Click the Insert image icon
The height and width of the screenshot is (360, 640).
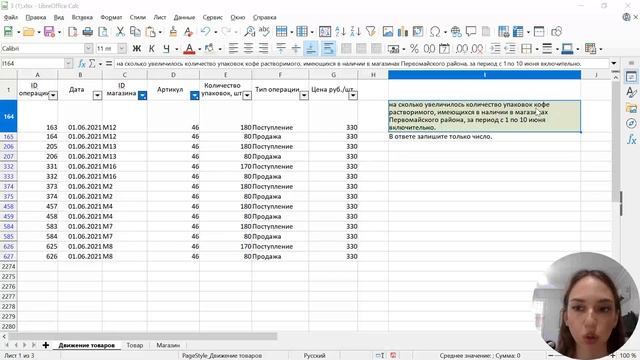click(x=388, y=31)
